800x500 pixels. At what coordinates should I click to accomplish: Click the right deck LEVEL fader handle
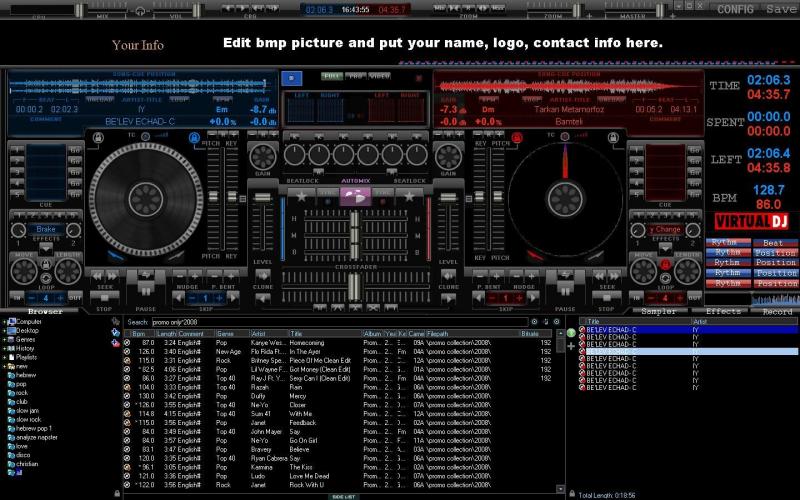pyautogui.click(x=448, y=198)
